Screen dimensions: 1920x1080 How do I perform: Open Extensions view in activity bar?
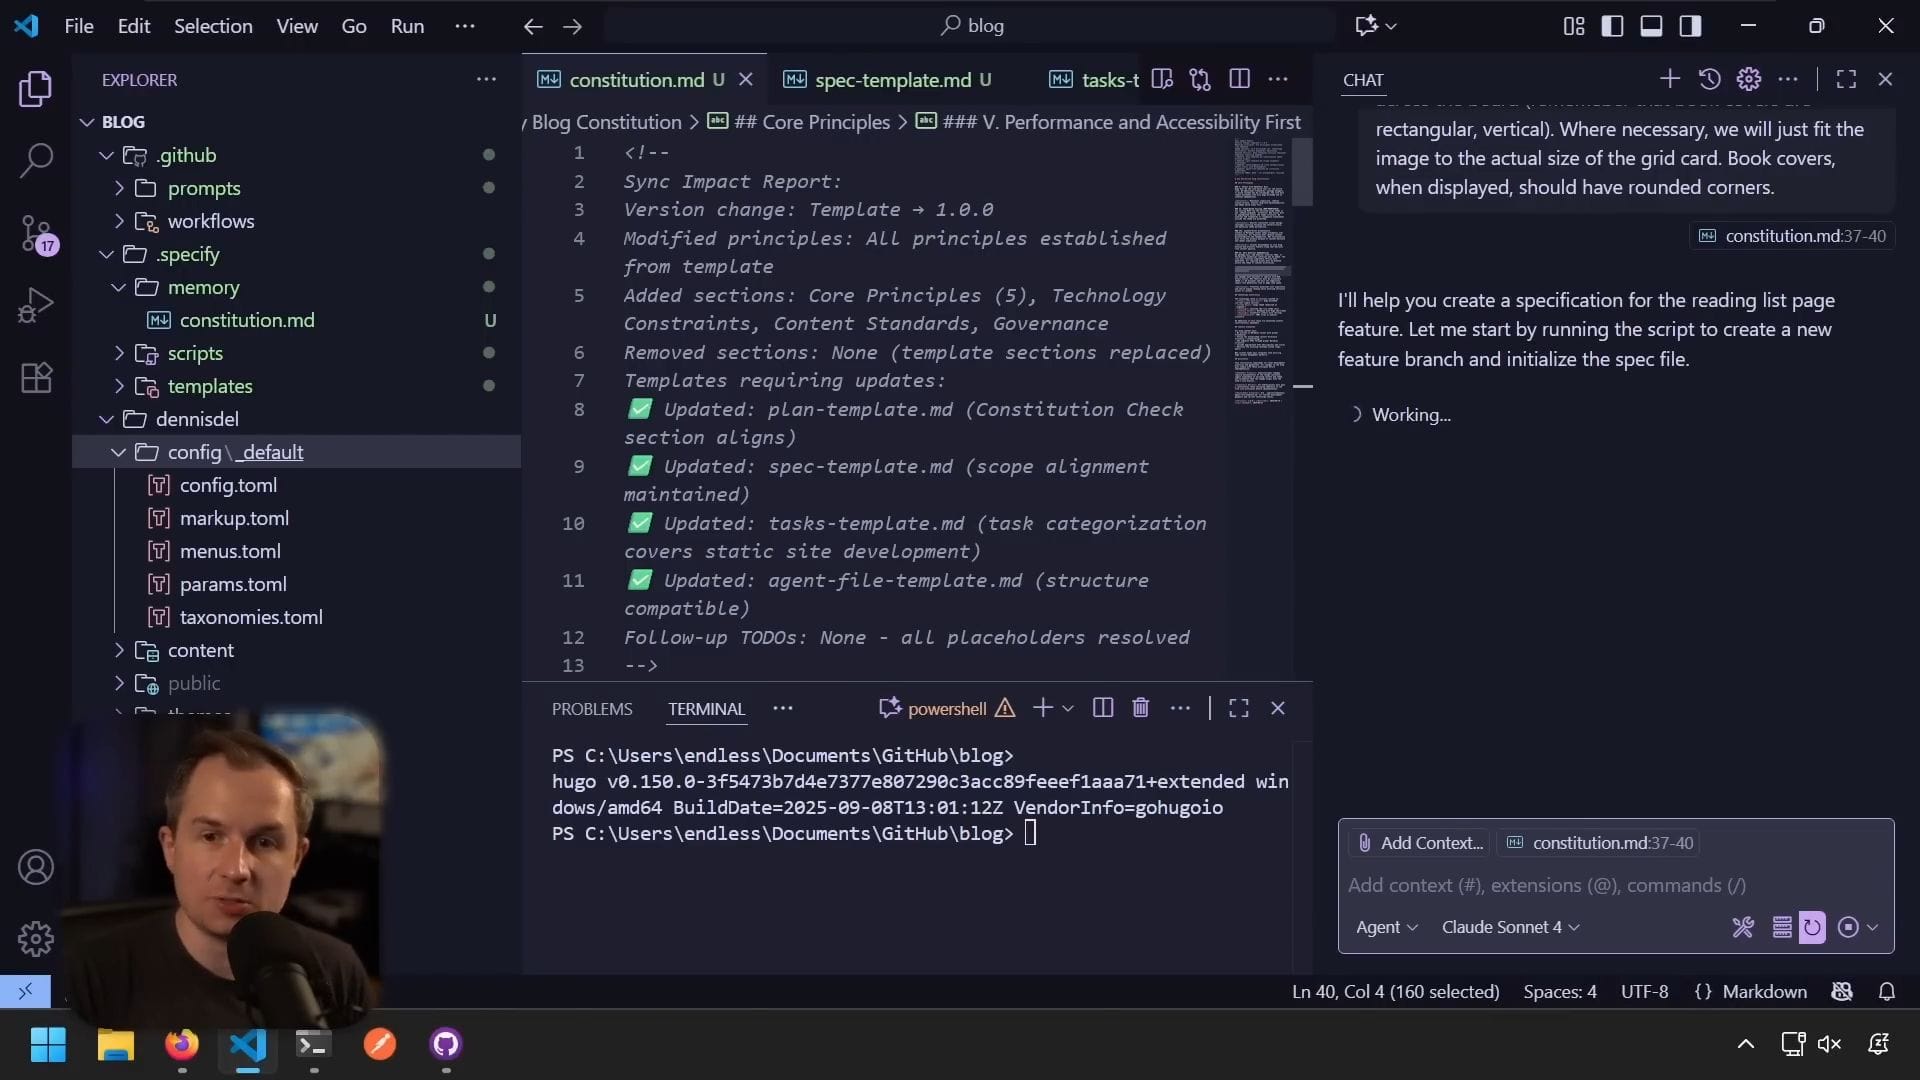pyautogui.click(x=36, y=378)
